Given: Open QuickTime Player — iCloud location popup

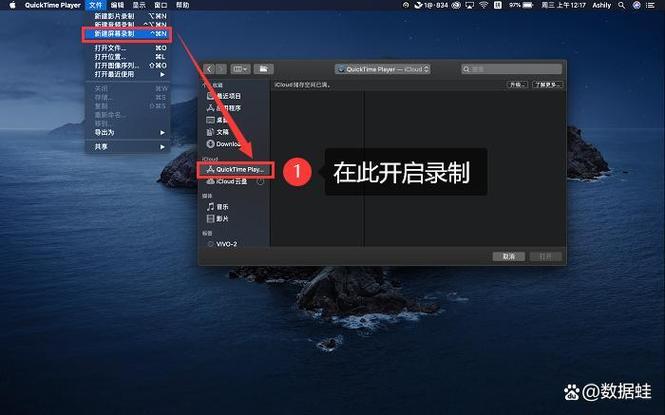Looking at the screenshot, I should [383, 69].
